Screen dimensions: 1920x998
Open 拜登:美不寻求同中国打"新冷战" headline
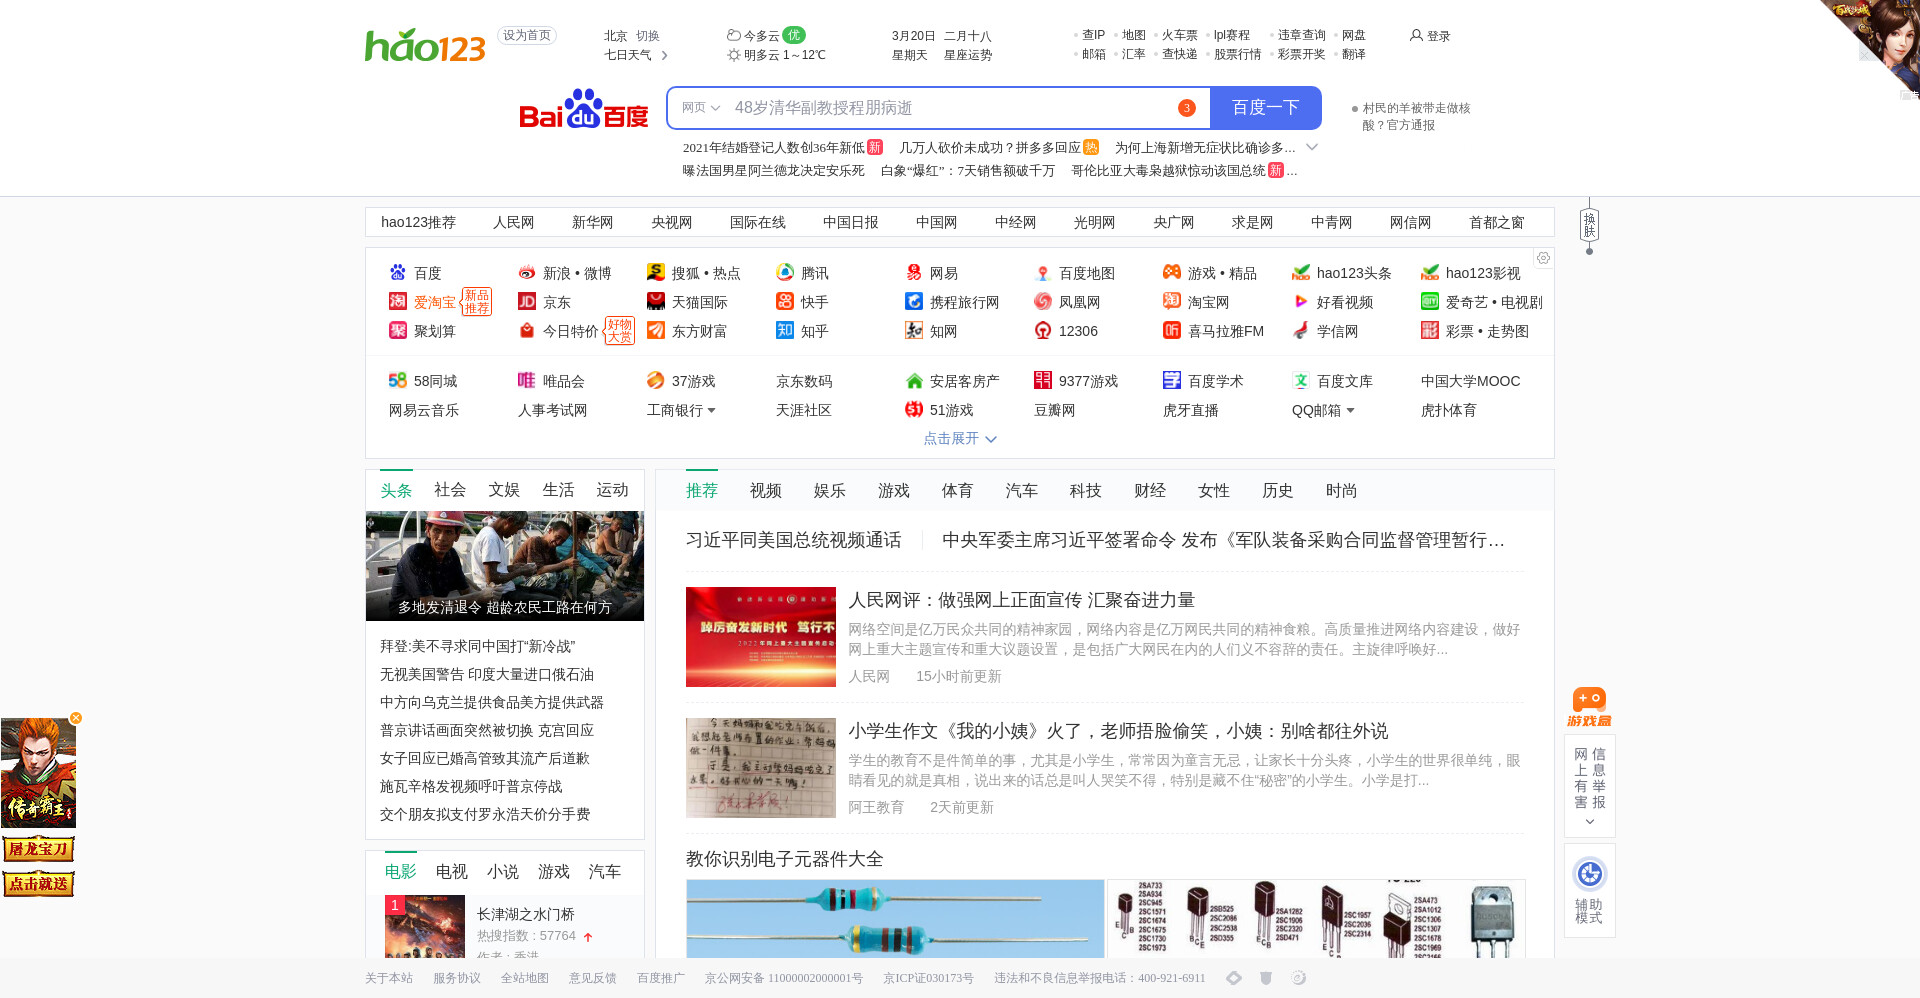(478, 647)
